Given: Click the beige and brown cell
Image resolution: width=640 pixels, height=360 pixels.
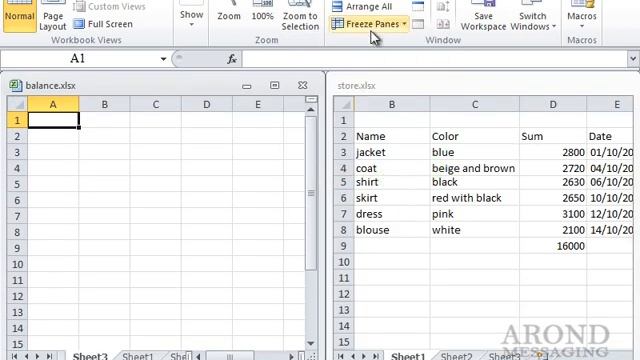Looking at the screenshot, I should coord(475,168).
